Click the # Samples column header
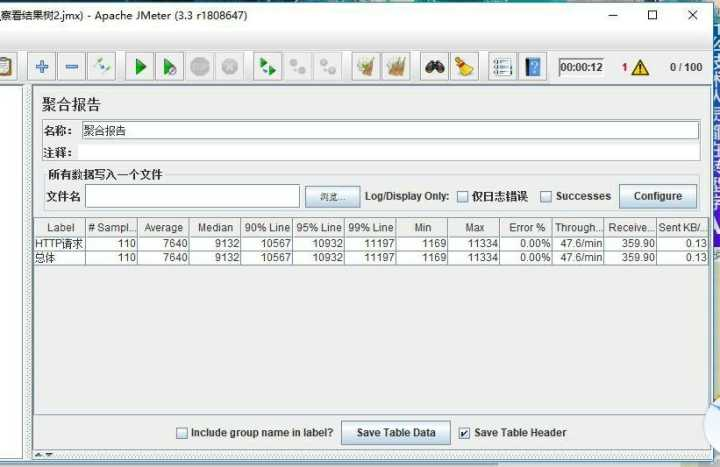 pyautogui.click(x=112, y=227)
